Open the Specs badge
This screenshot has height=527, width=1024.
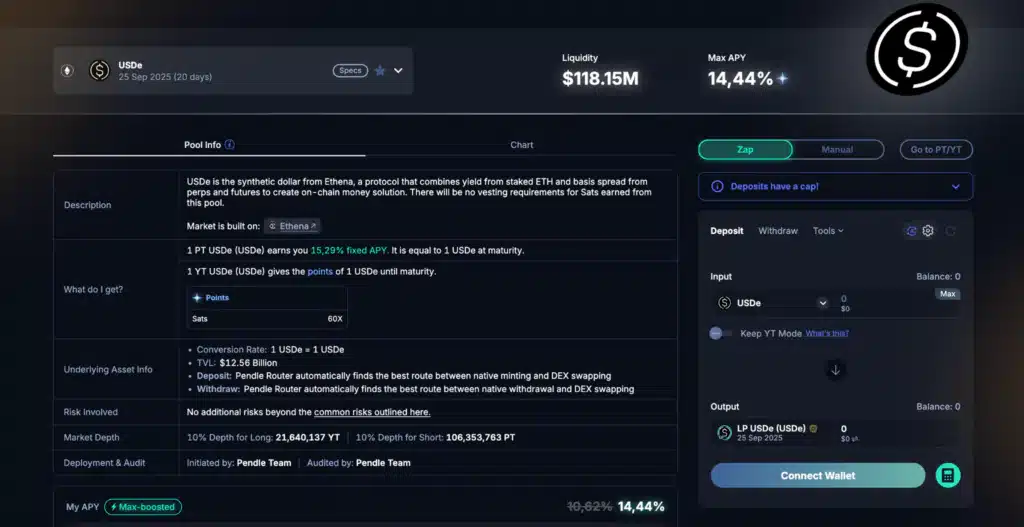350,71
